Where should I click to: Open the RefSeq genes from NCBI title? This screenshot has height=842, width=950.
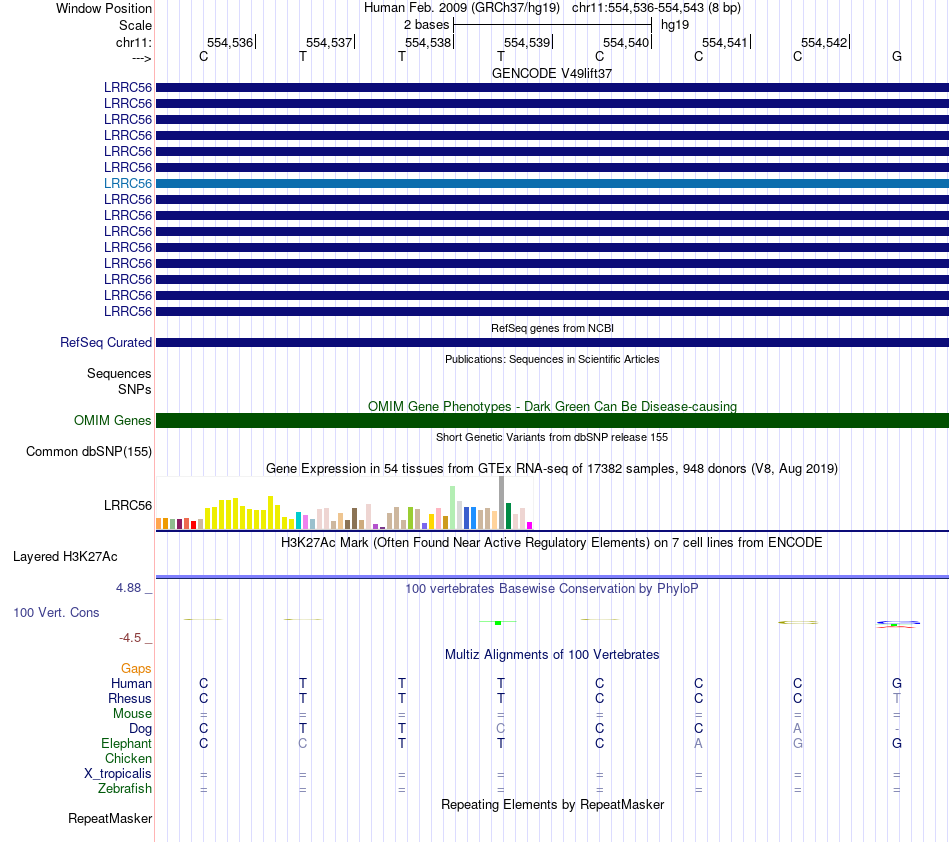[552, 328]
